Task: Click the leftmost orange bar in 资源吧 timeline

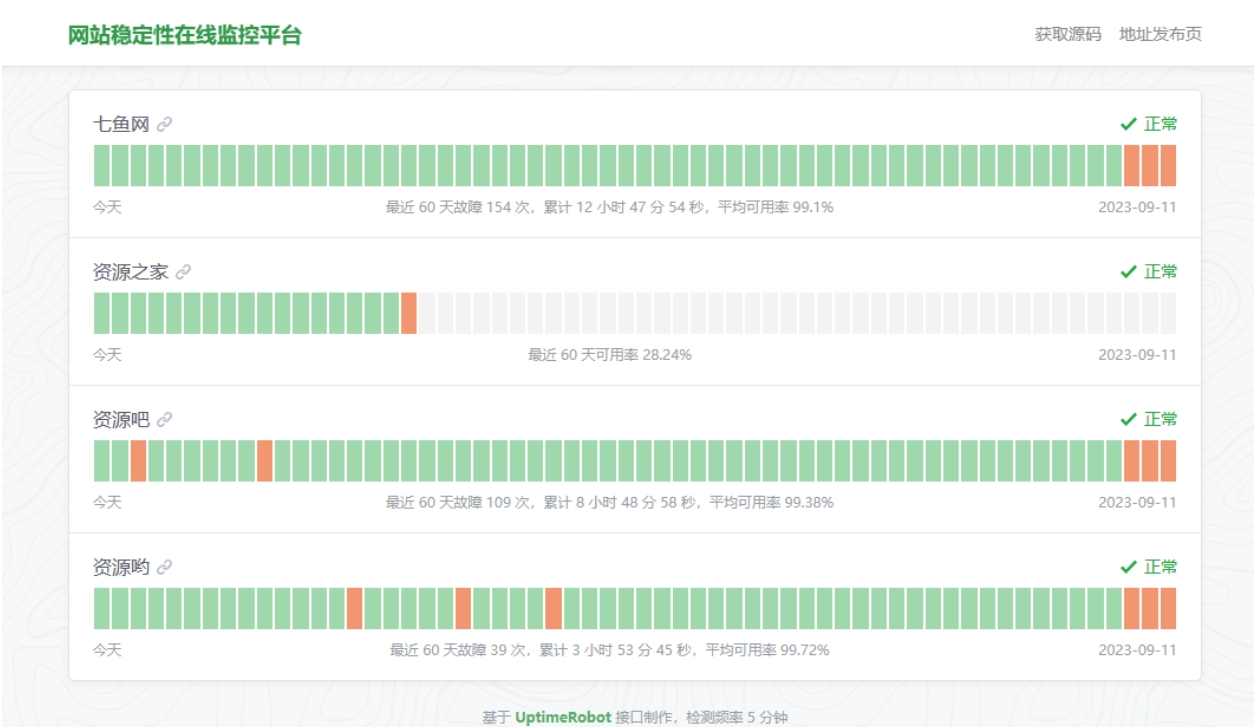Action: click(x=139, y=461)
